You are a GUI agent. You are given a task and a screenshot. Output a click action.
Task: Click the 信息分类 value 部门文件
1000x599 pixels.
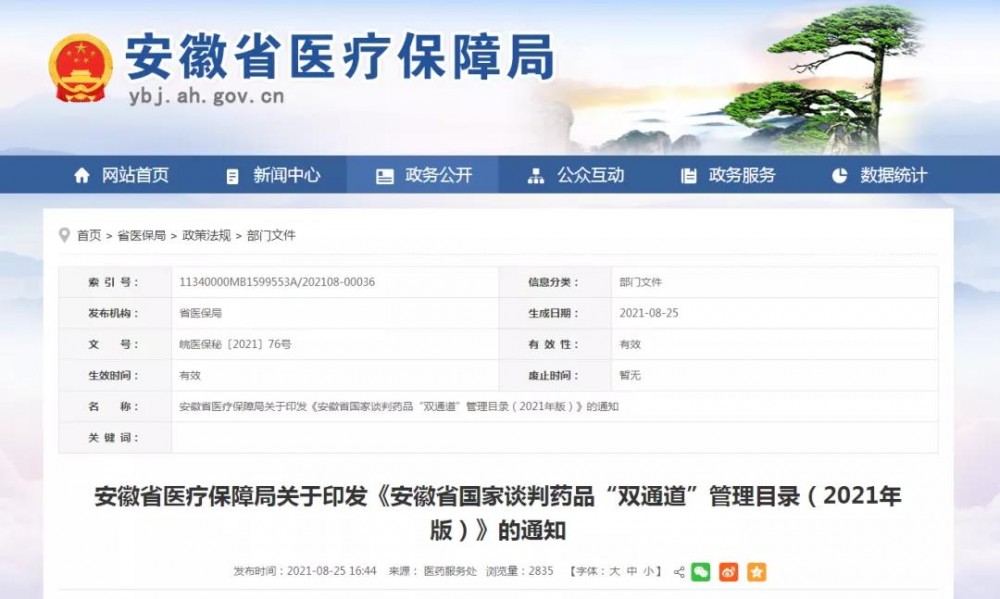640,282
